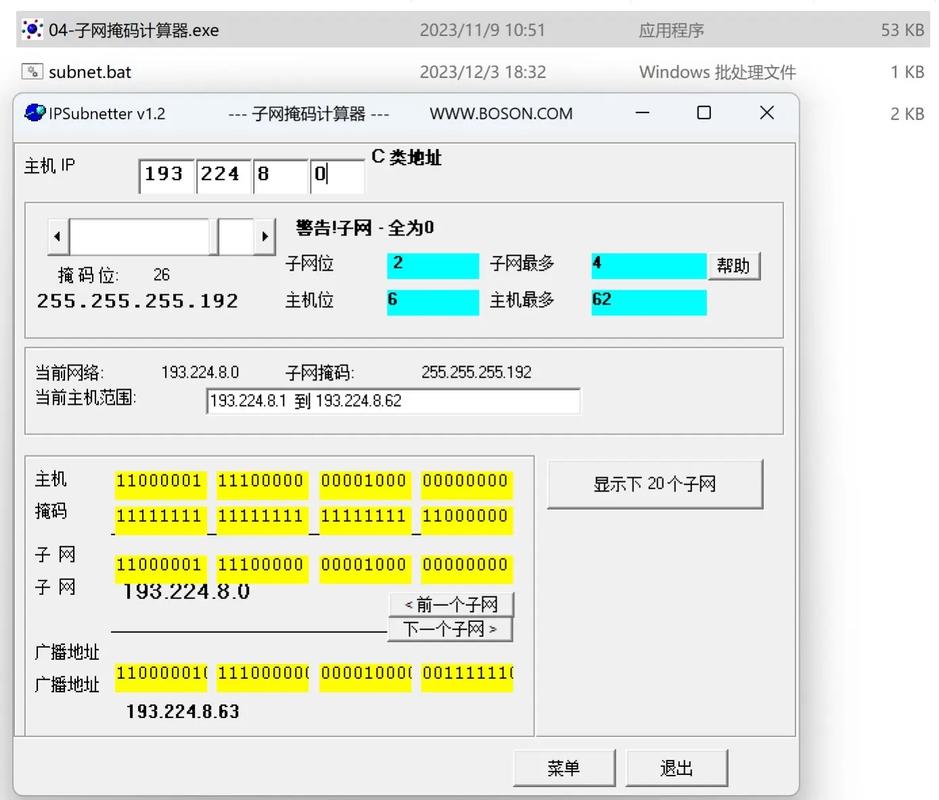Click host binary first octet 11000001

click(160, 484)
